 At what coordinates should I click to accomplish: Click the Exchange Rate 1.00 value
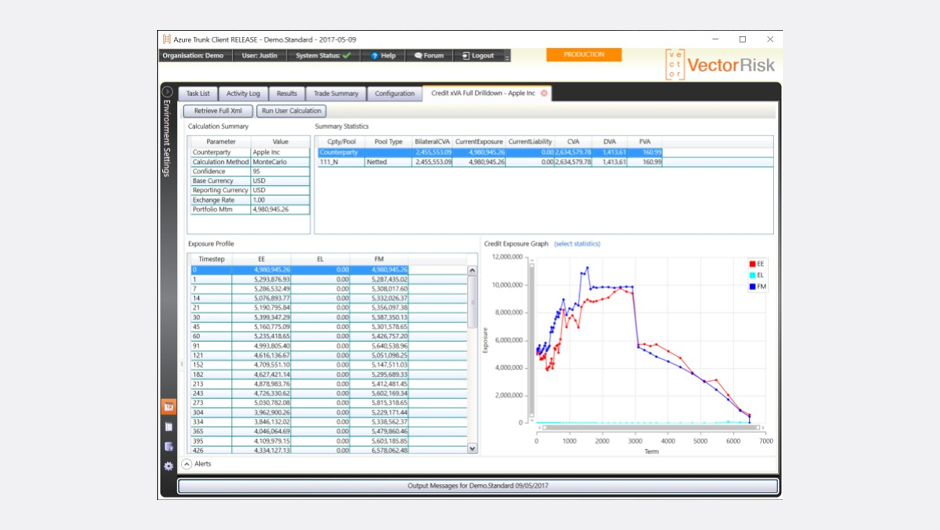coord(280,200)
